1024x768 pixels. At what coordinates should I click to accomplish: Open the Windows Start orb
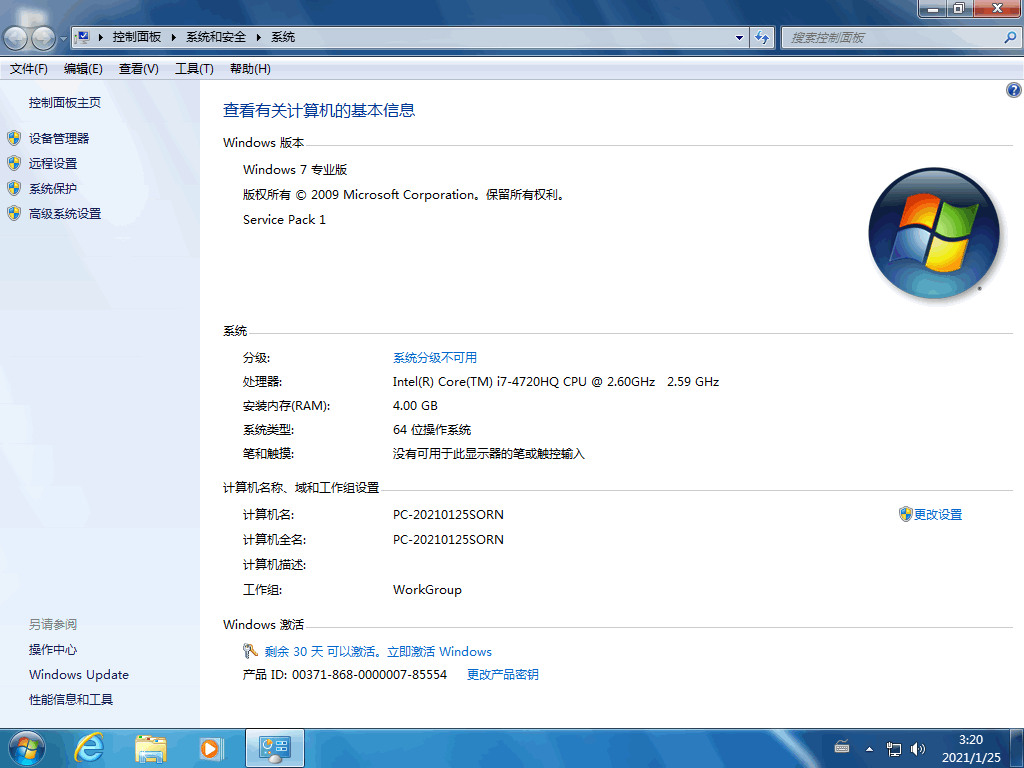(x=26, y=748)
